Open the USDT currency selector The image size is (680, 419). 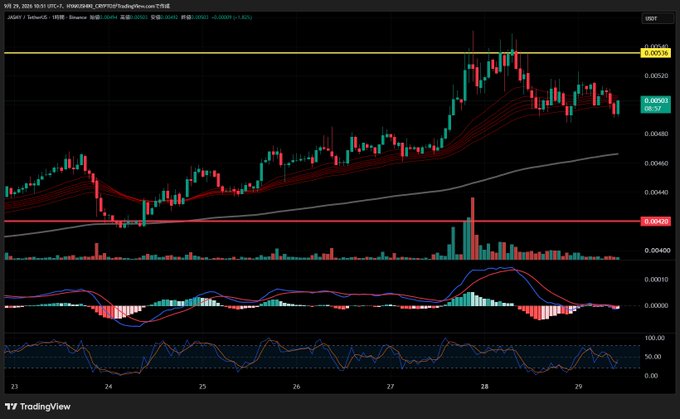coord(657,19)
